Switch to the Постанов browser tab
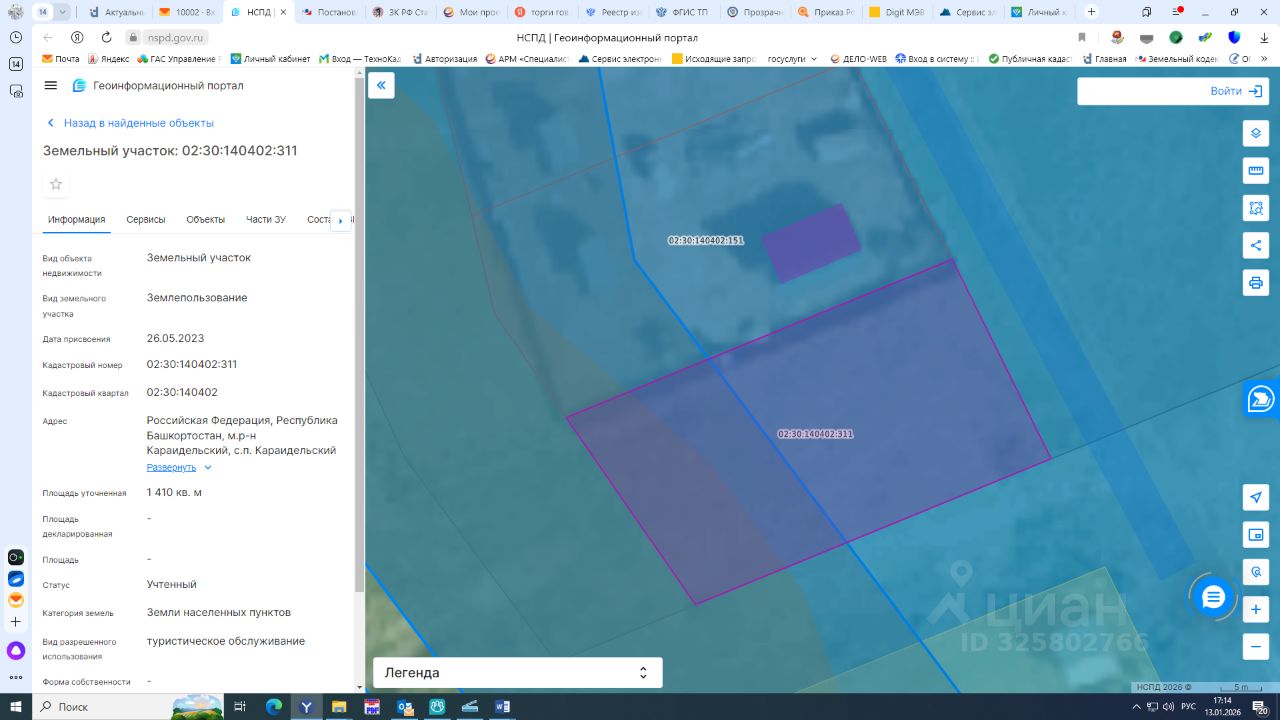1280x720 pixels. coord(330,12)
